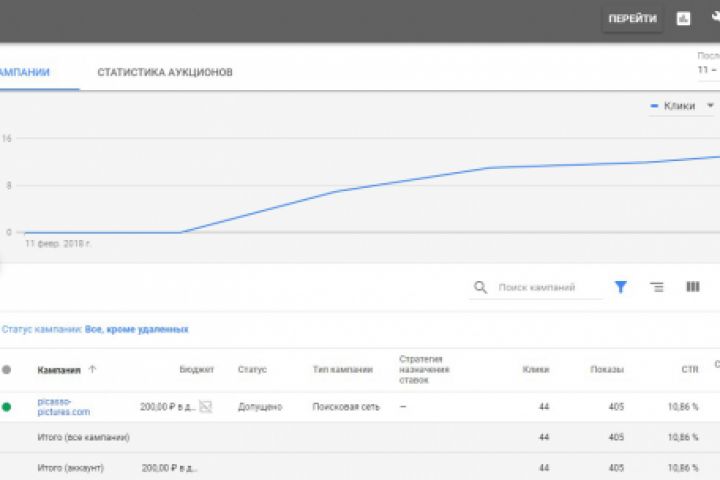720x480 pixels.
Task: Click the reports chart icon in header
Action: (684, 18)
